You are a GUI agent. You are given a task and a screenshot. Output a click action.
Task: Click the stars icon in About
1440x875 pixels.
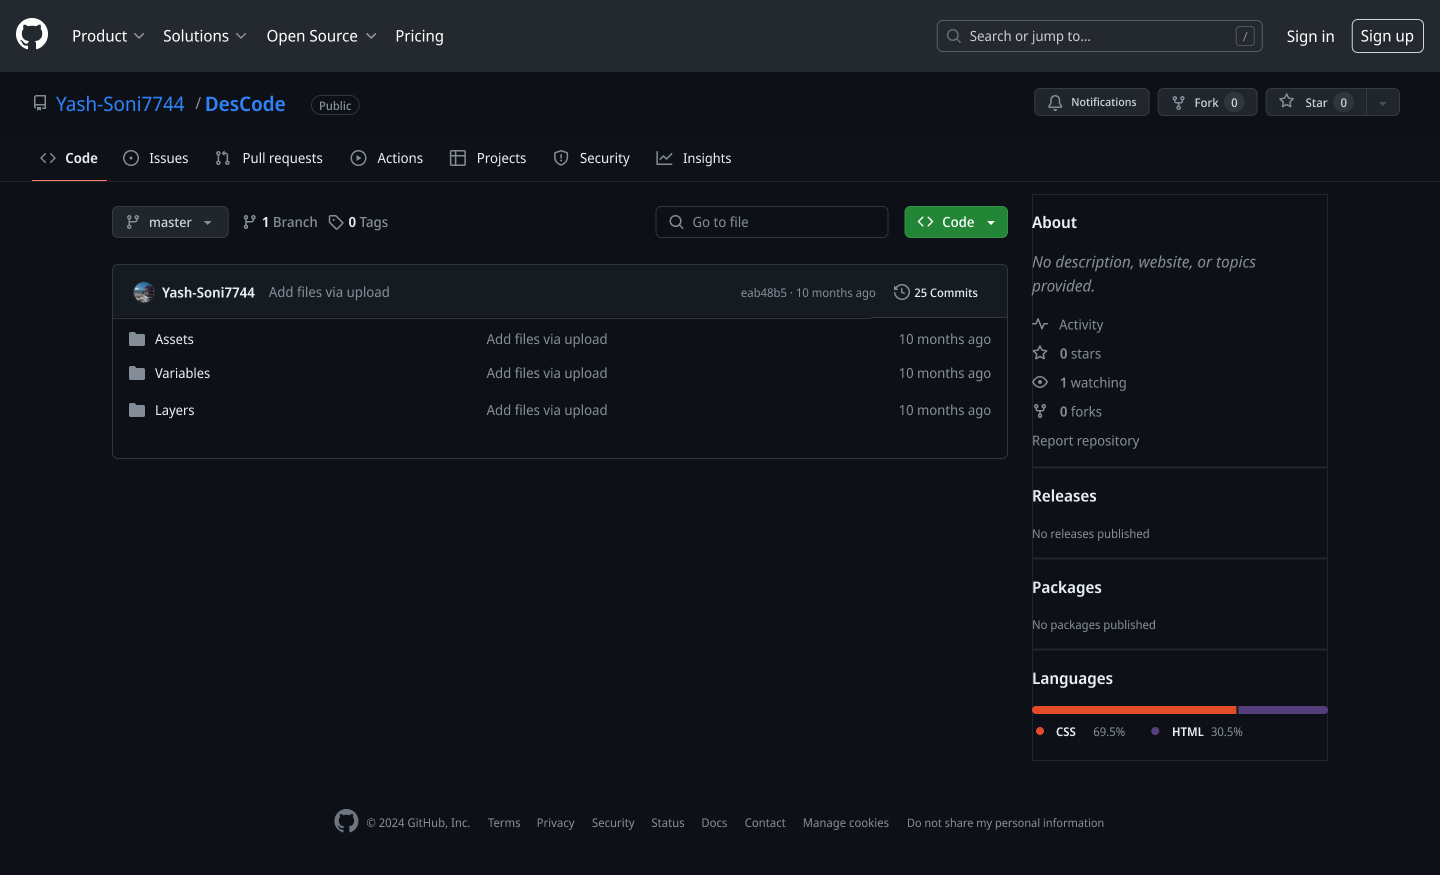click(x=1040, y=353)
